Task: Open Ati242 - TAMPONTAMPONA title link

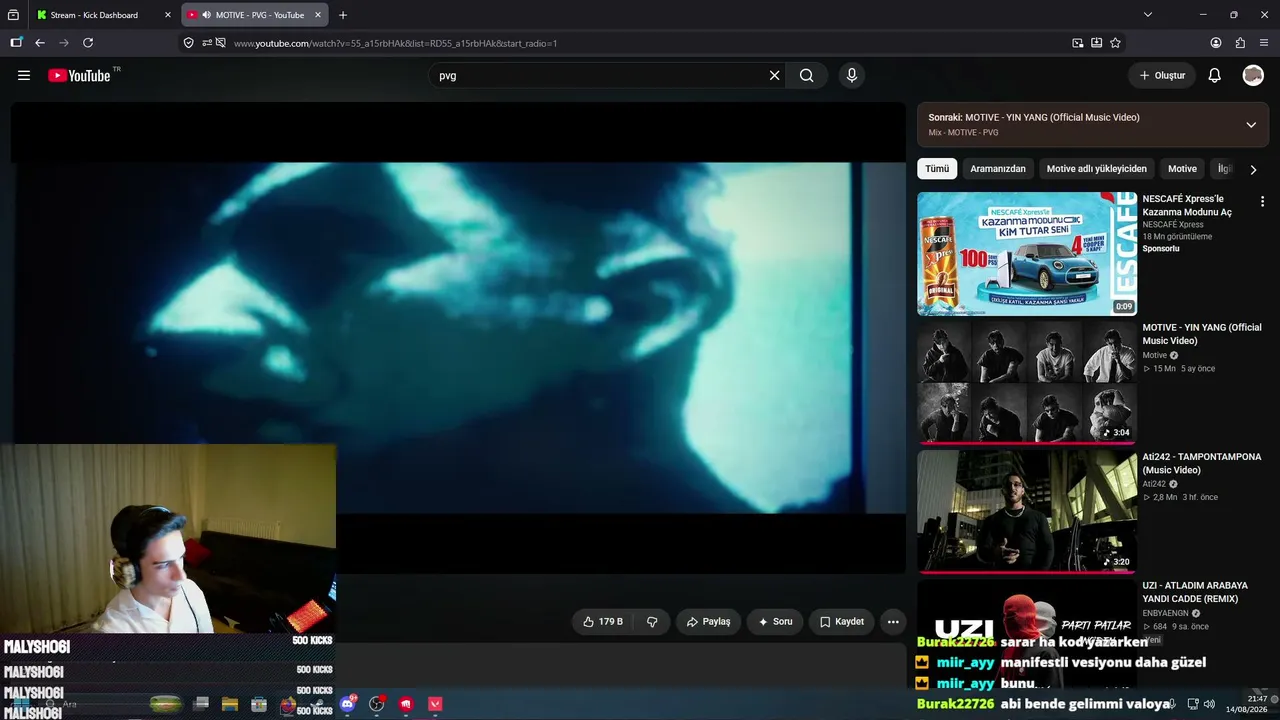Action: (x=1202, y=463)
